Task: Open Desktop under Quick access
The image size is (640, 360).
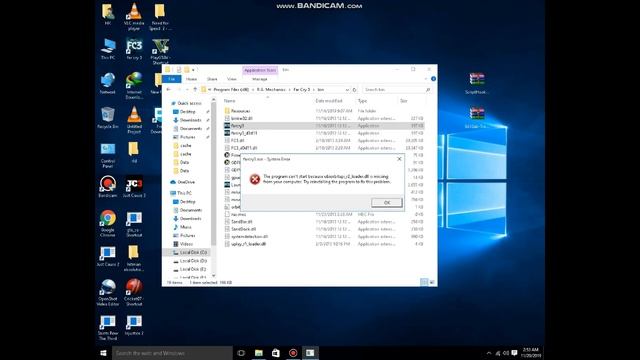Action: tap(188, 111)
